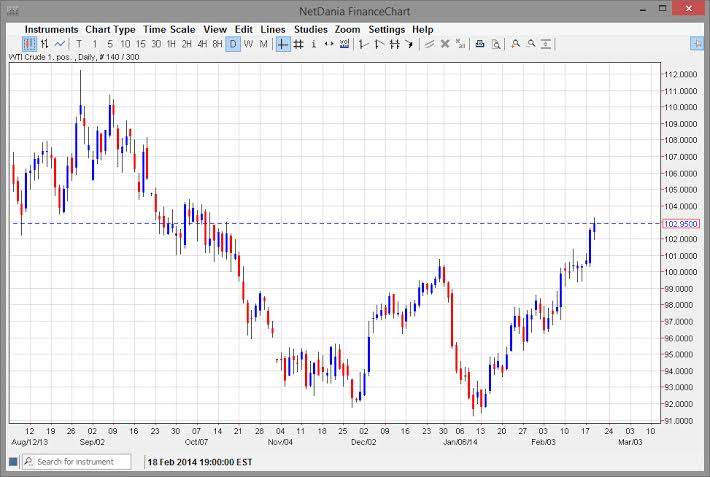Viewport: 710px width, 477px height.
Task: Click the pin icon at toolbar right
Action: click(697, 44)
